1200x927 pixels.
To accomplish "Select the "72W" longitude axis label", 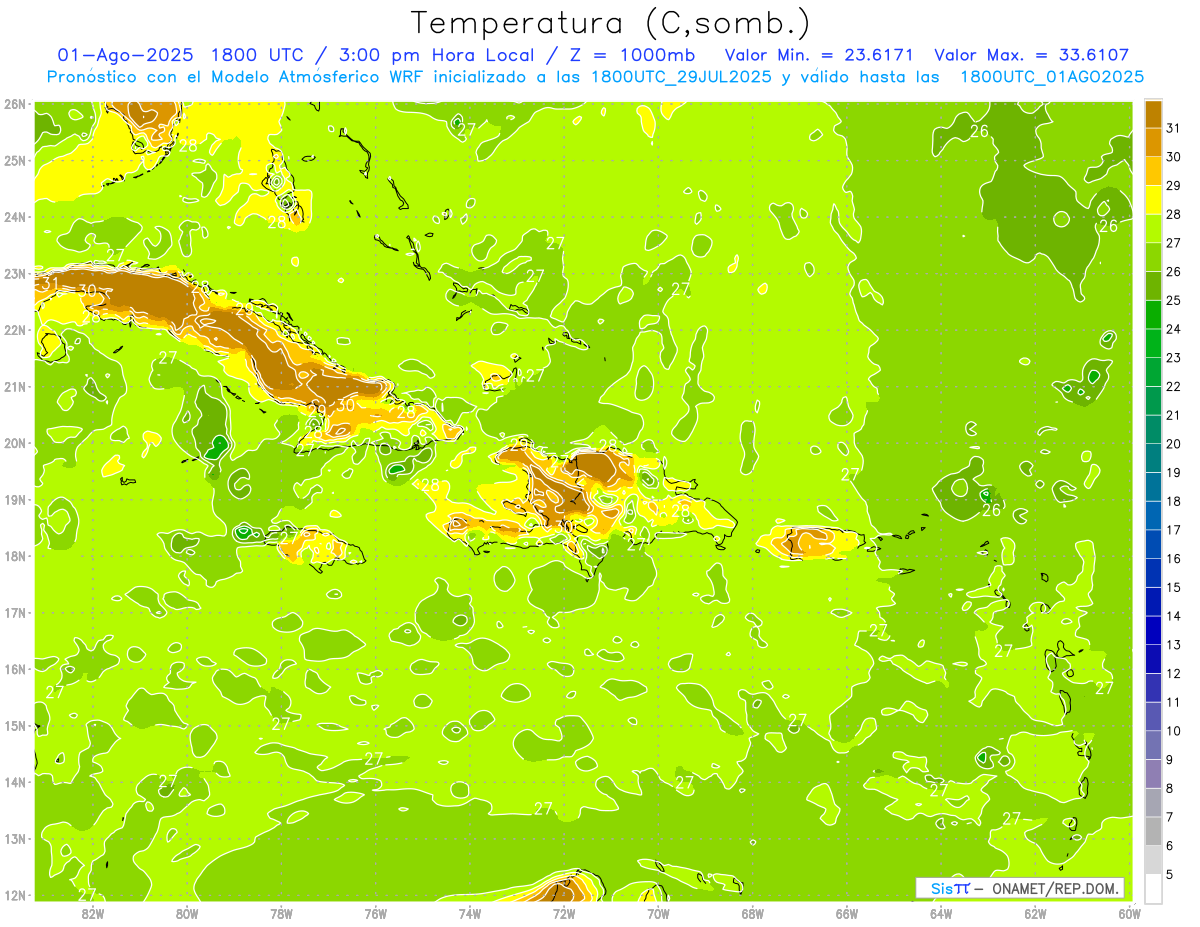I will pyautogui.click(x=564, y=913).
